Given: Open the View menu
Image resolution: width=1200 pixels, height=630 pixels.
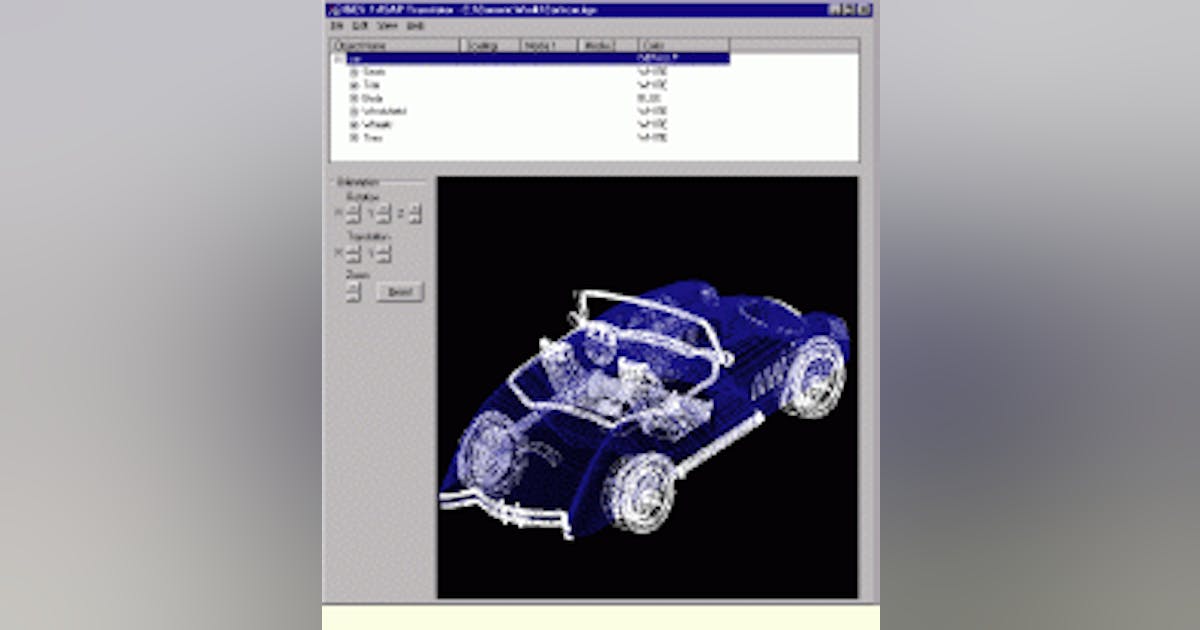Looking at the screenshot, I should click(387, 26).
